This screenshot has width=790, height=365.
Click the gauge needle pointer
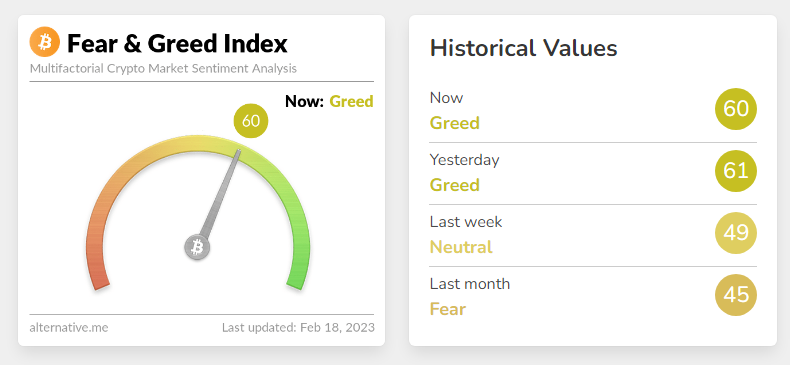(221, 193)
